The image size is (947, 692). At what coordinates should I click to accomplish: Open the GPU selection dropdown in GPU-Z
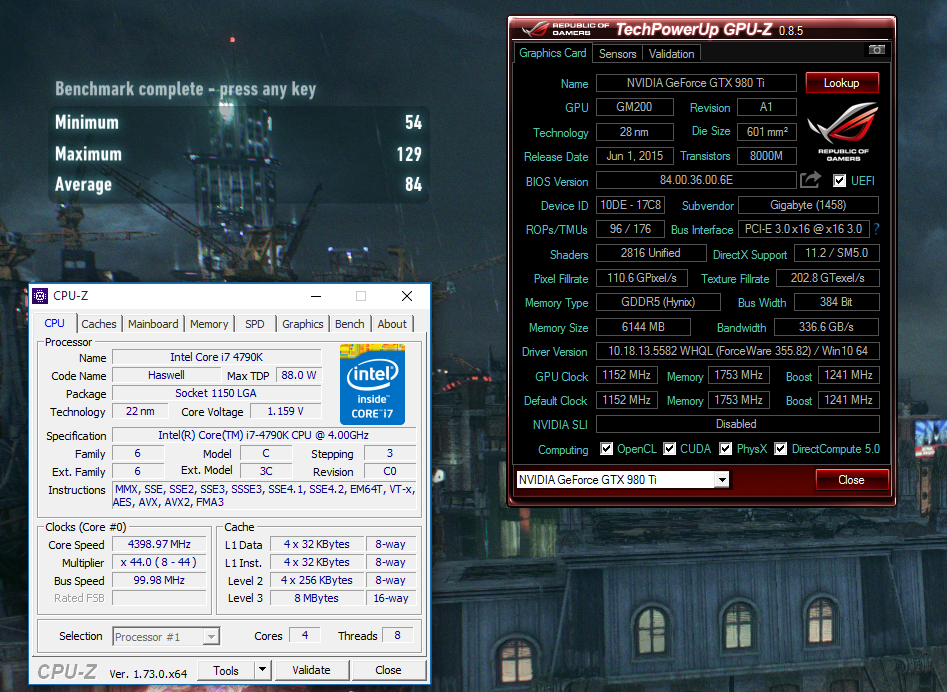click(722, 479)
